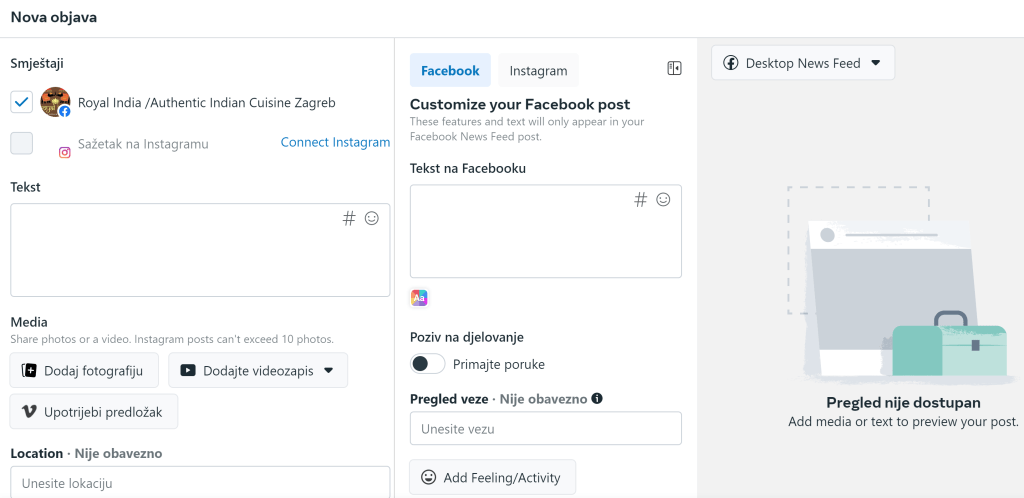Click the colorful text background icon
Viewport: 1024px width, 498px height.
420,298
